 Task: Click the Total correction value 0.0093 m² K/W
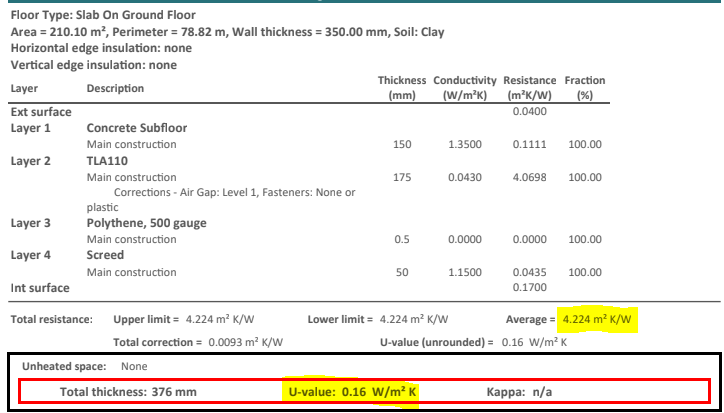tap(246, 342)
